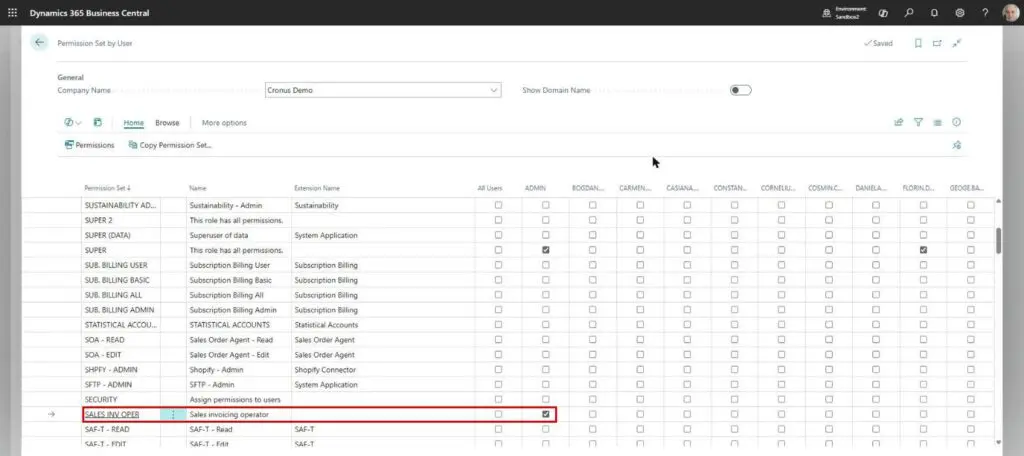
Task: Click the Permissions action
Action: pyautogui.click(x=89, y=145)
